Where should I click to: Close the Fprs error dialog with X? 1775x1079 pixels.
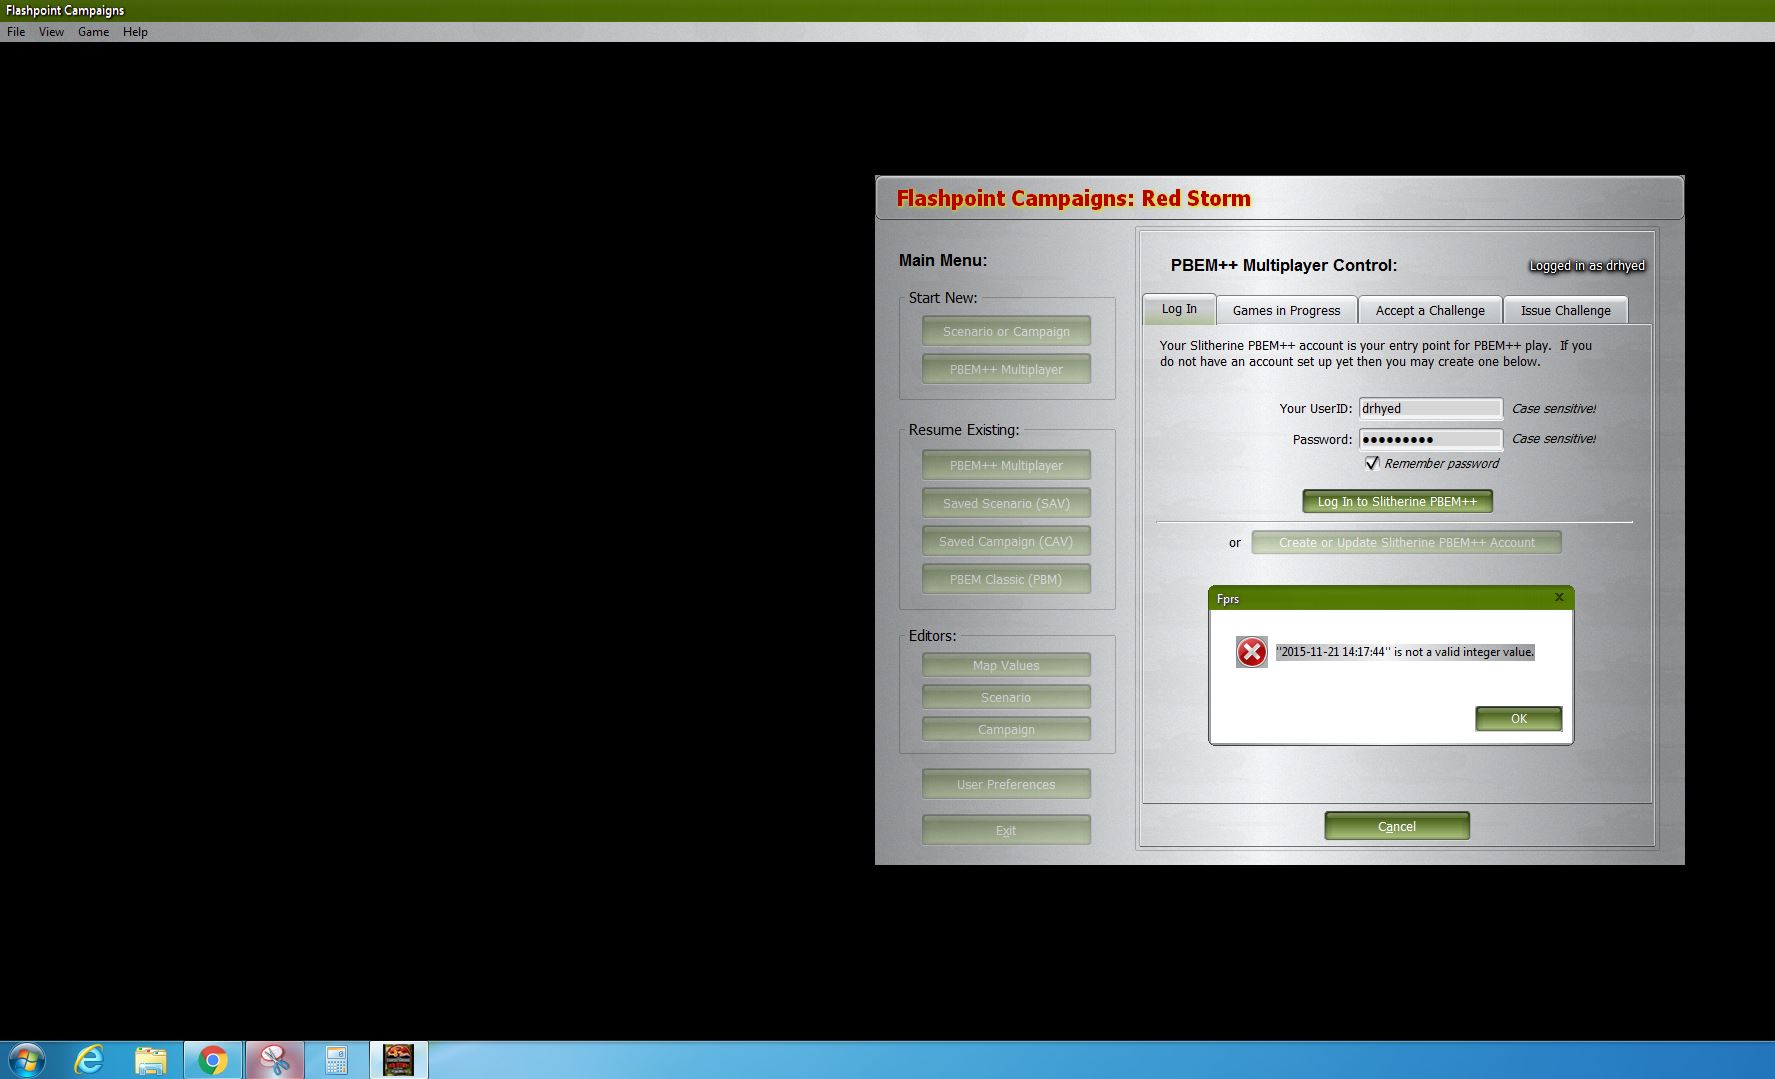[x=1559, y=597]
